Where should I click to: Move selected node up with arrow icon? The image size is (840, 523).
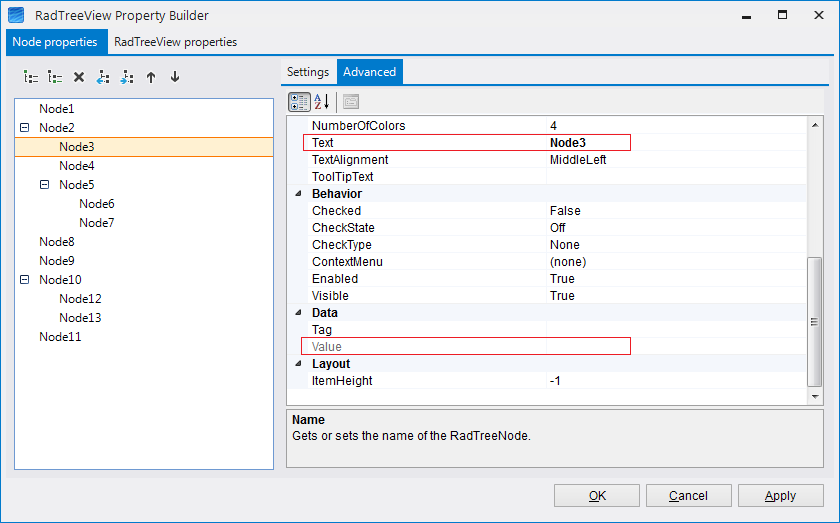tap(151, 77)
